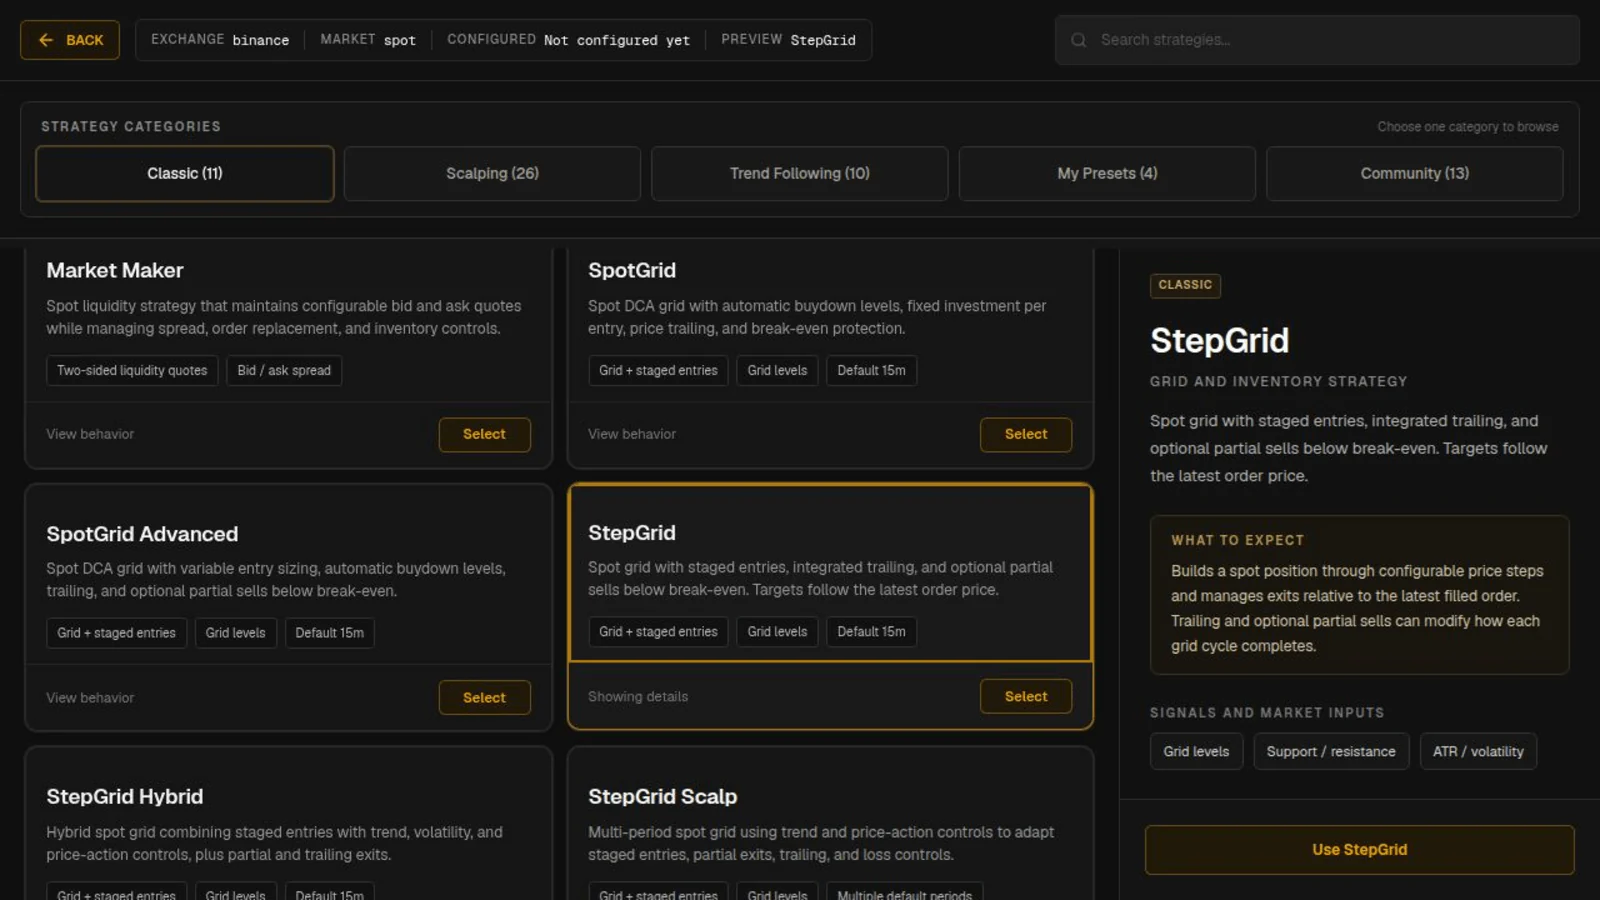Click the Bid / ask spread tag
1600x900 pixels.
[284, 370]
